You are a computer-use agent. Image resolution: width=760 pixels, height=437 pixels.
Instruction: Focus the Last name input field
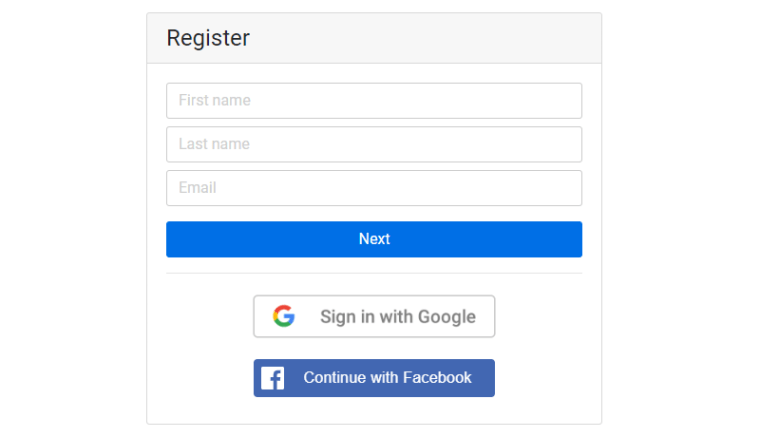pos(374,144)
